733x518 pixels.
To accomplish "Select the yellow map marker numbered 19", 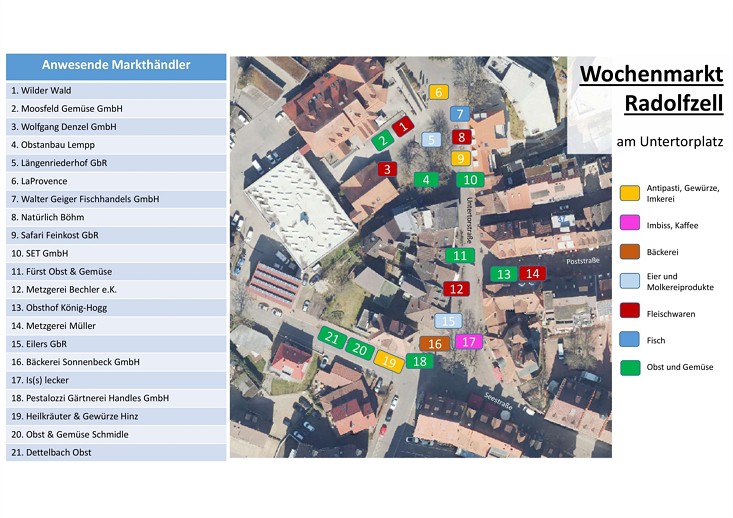I will point(389,362).
